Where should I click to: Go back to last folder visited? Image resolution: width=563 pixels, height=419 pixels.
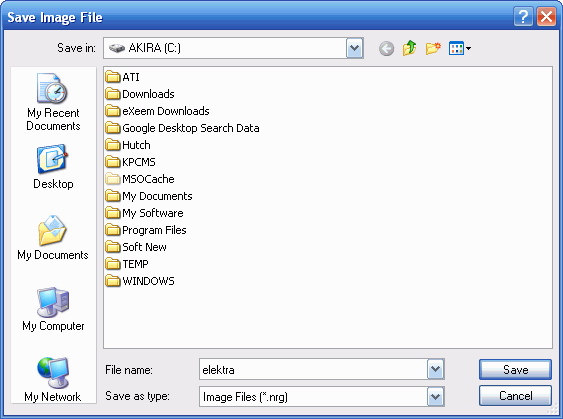pos(386,48)
